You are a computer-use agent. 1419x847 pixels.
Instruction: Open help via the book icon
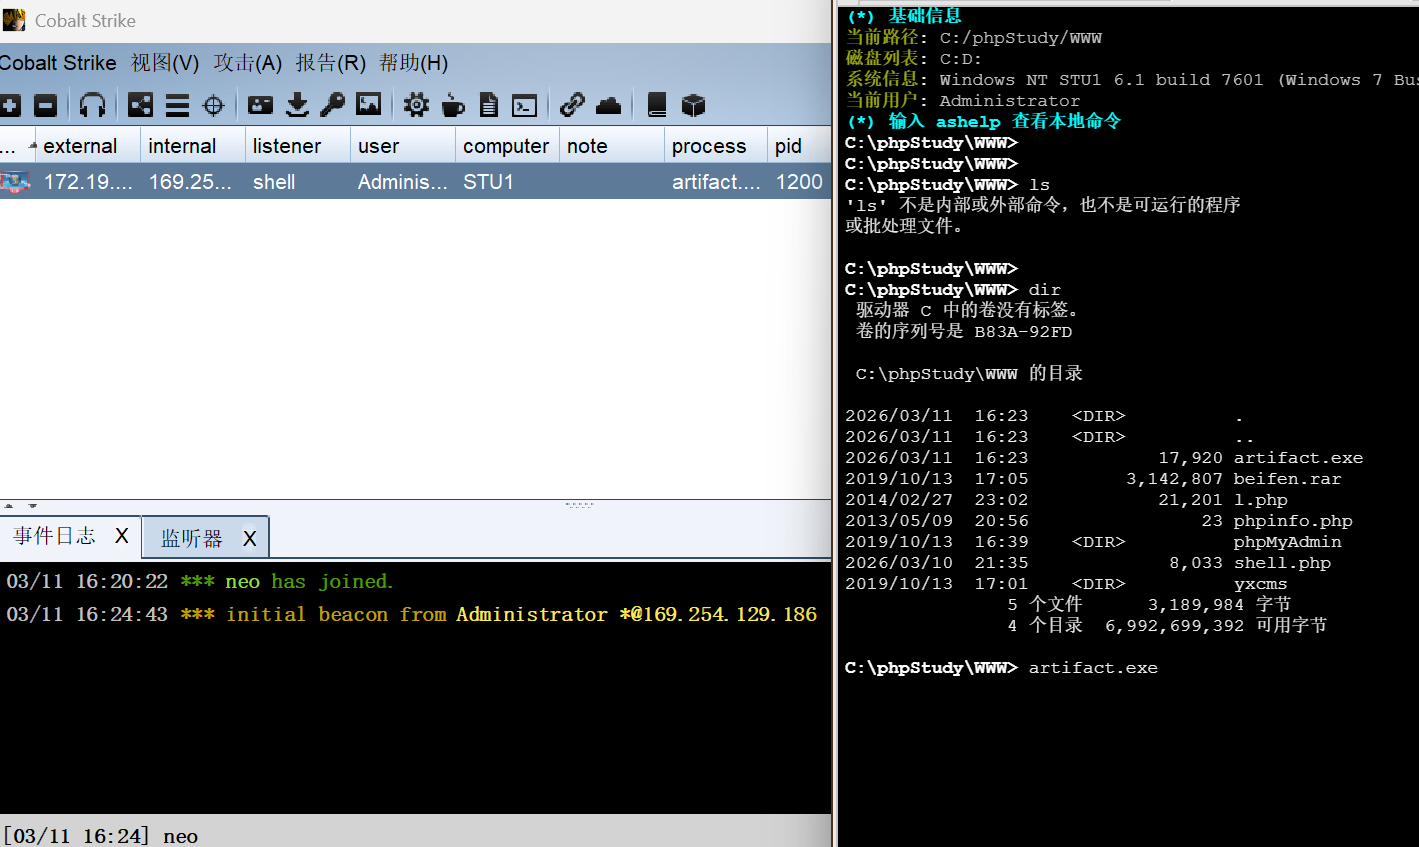pos(657,105)
